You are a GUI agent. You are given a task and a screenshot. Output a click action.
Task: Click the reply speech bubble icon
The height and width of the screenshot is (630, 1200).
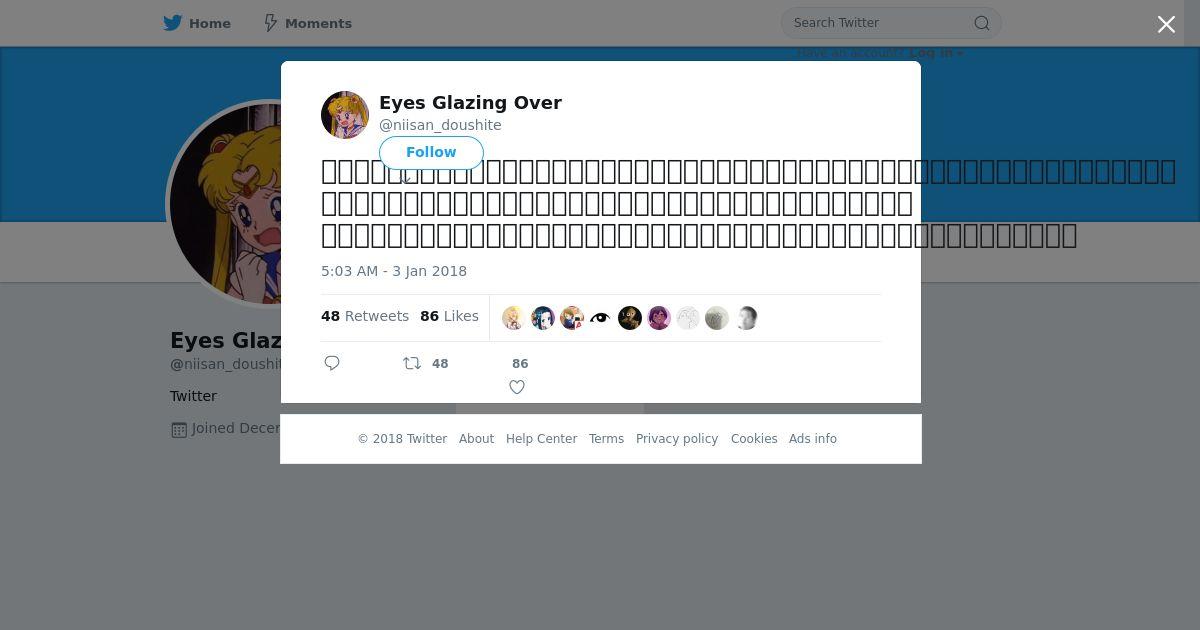coord(332,363)
